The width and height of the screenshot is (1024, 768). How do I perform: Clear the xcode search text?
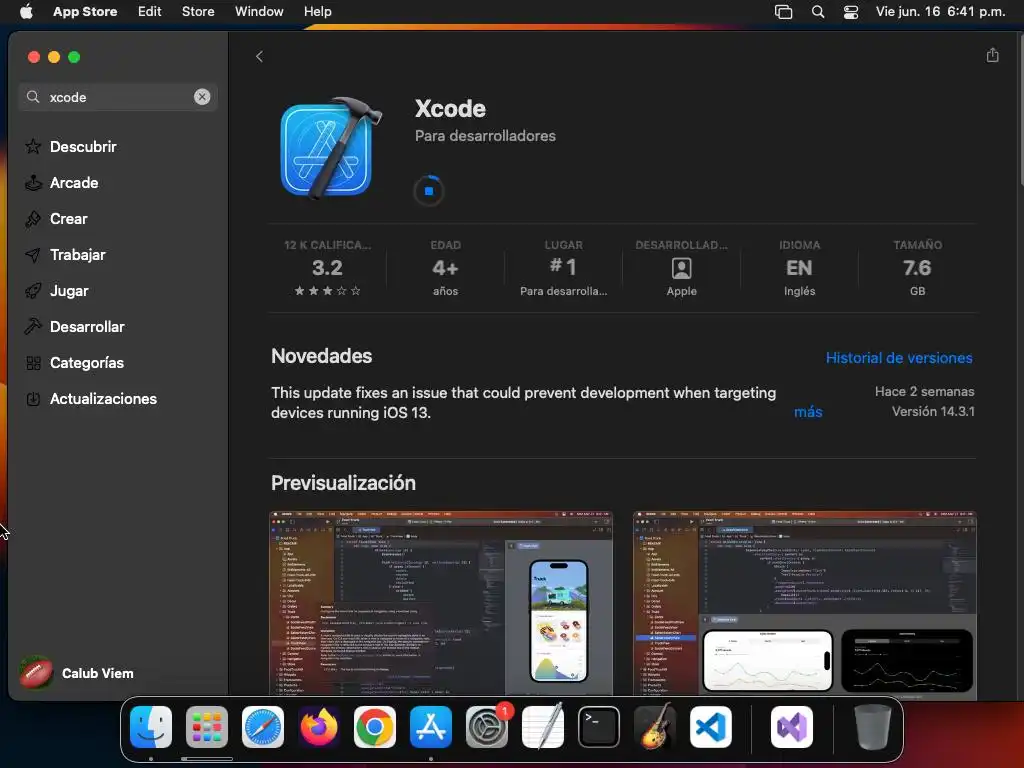pos(202,97)
